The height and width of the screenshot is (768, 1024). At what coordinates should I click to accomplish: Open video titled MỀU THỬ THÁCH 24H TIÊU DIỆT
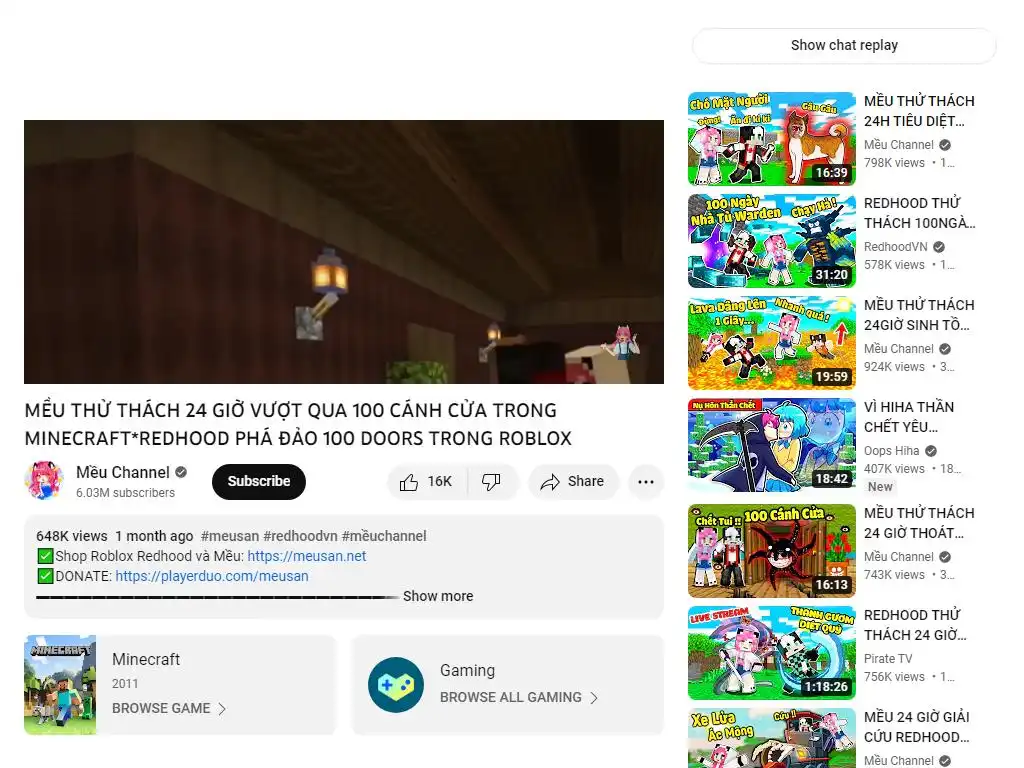(919, 111)
